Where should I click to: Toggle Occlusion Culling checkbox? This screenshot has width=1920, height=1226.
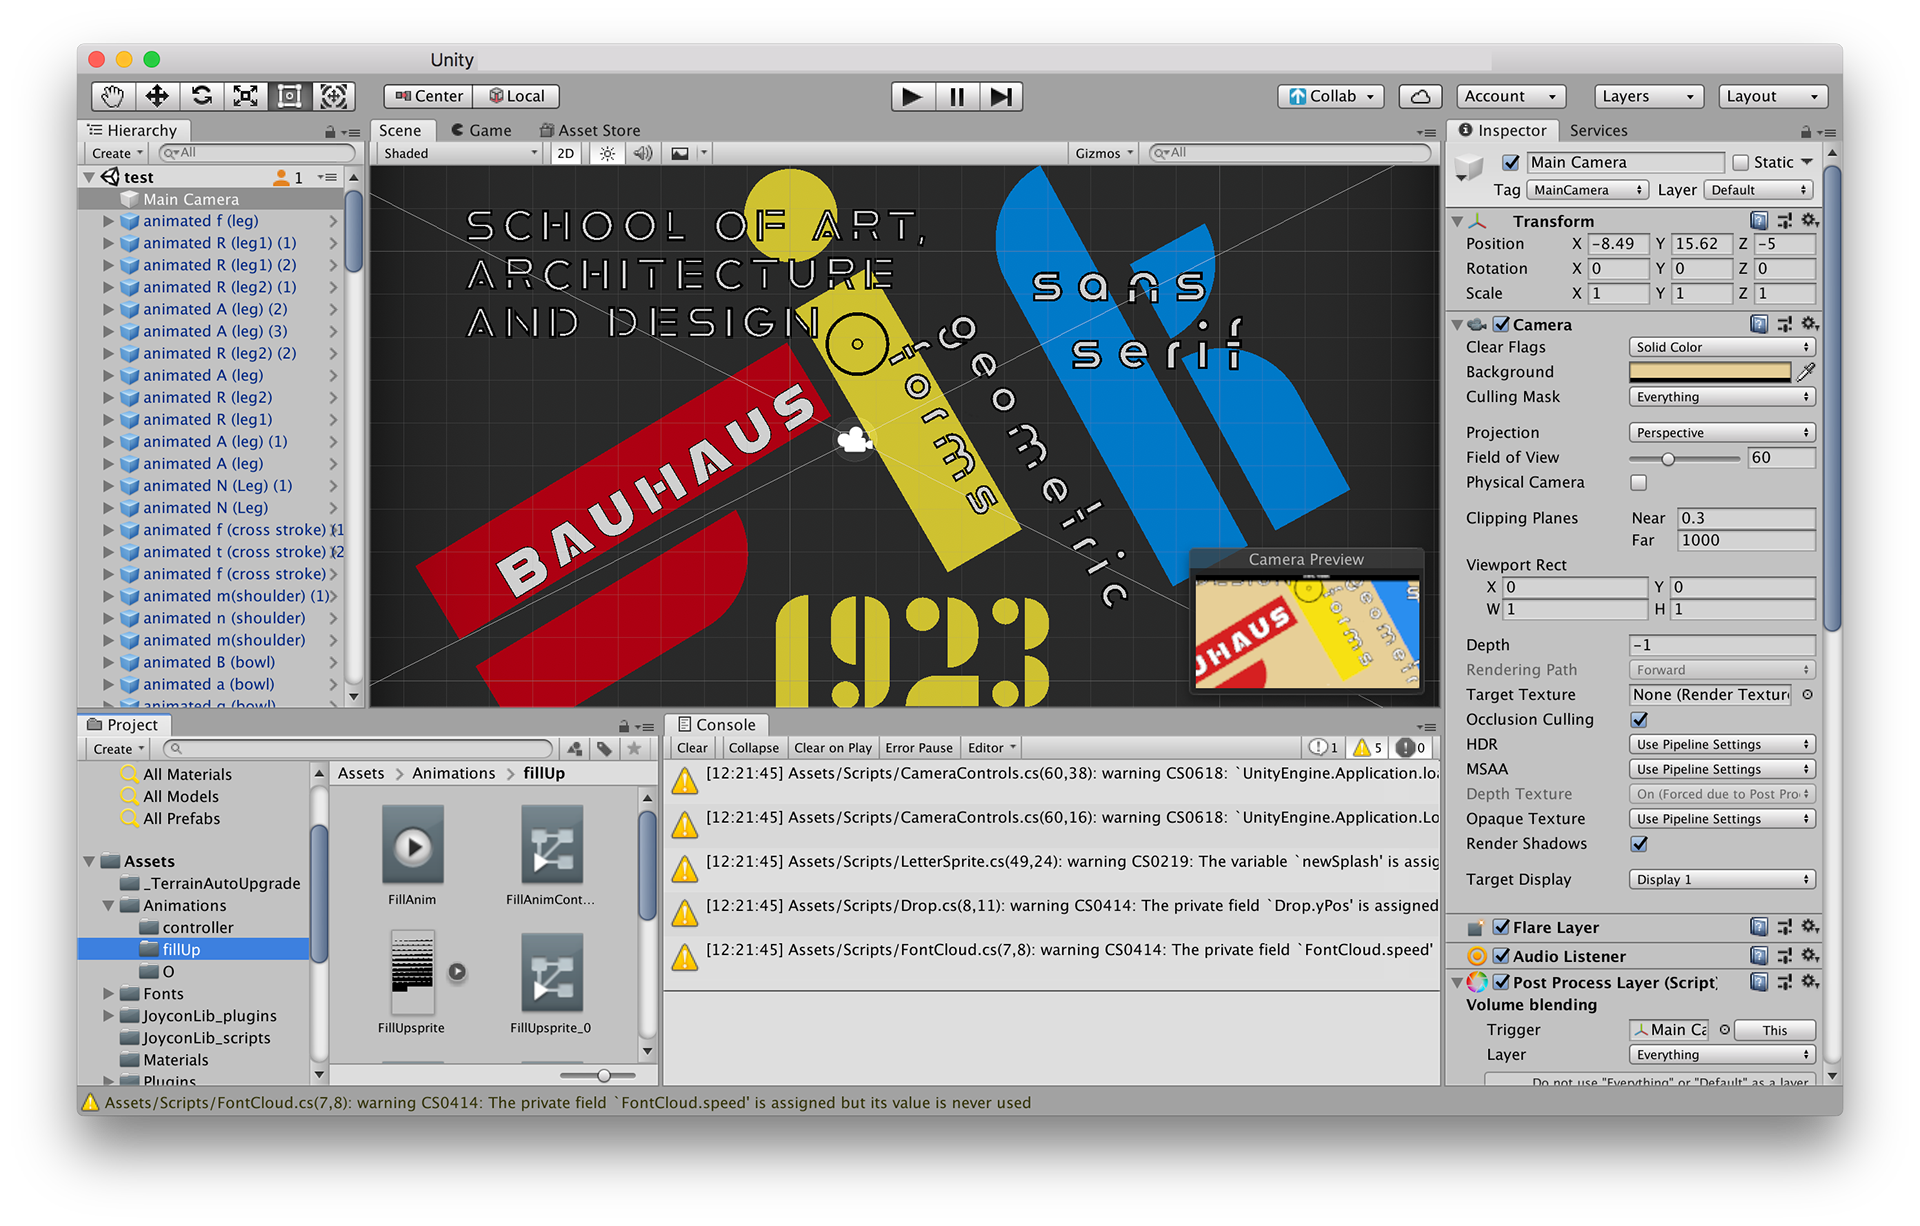coord(1639,719)
